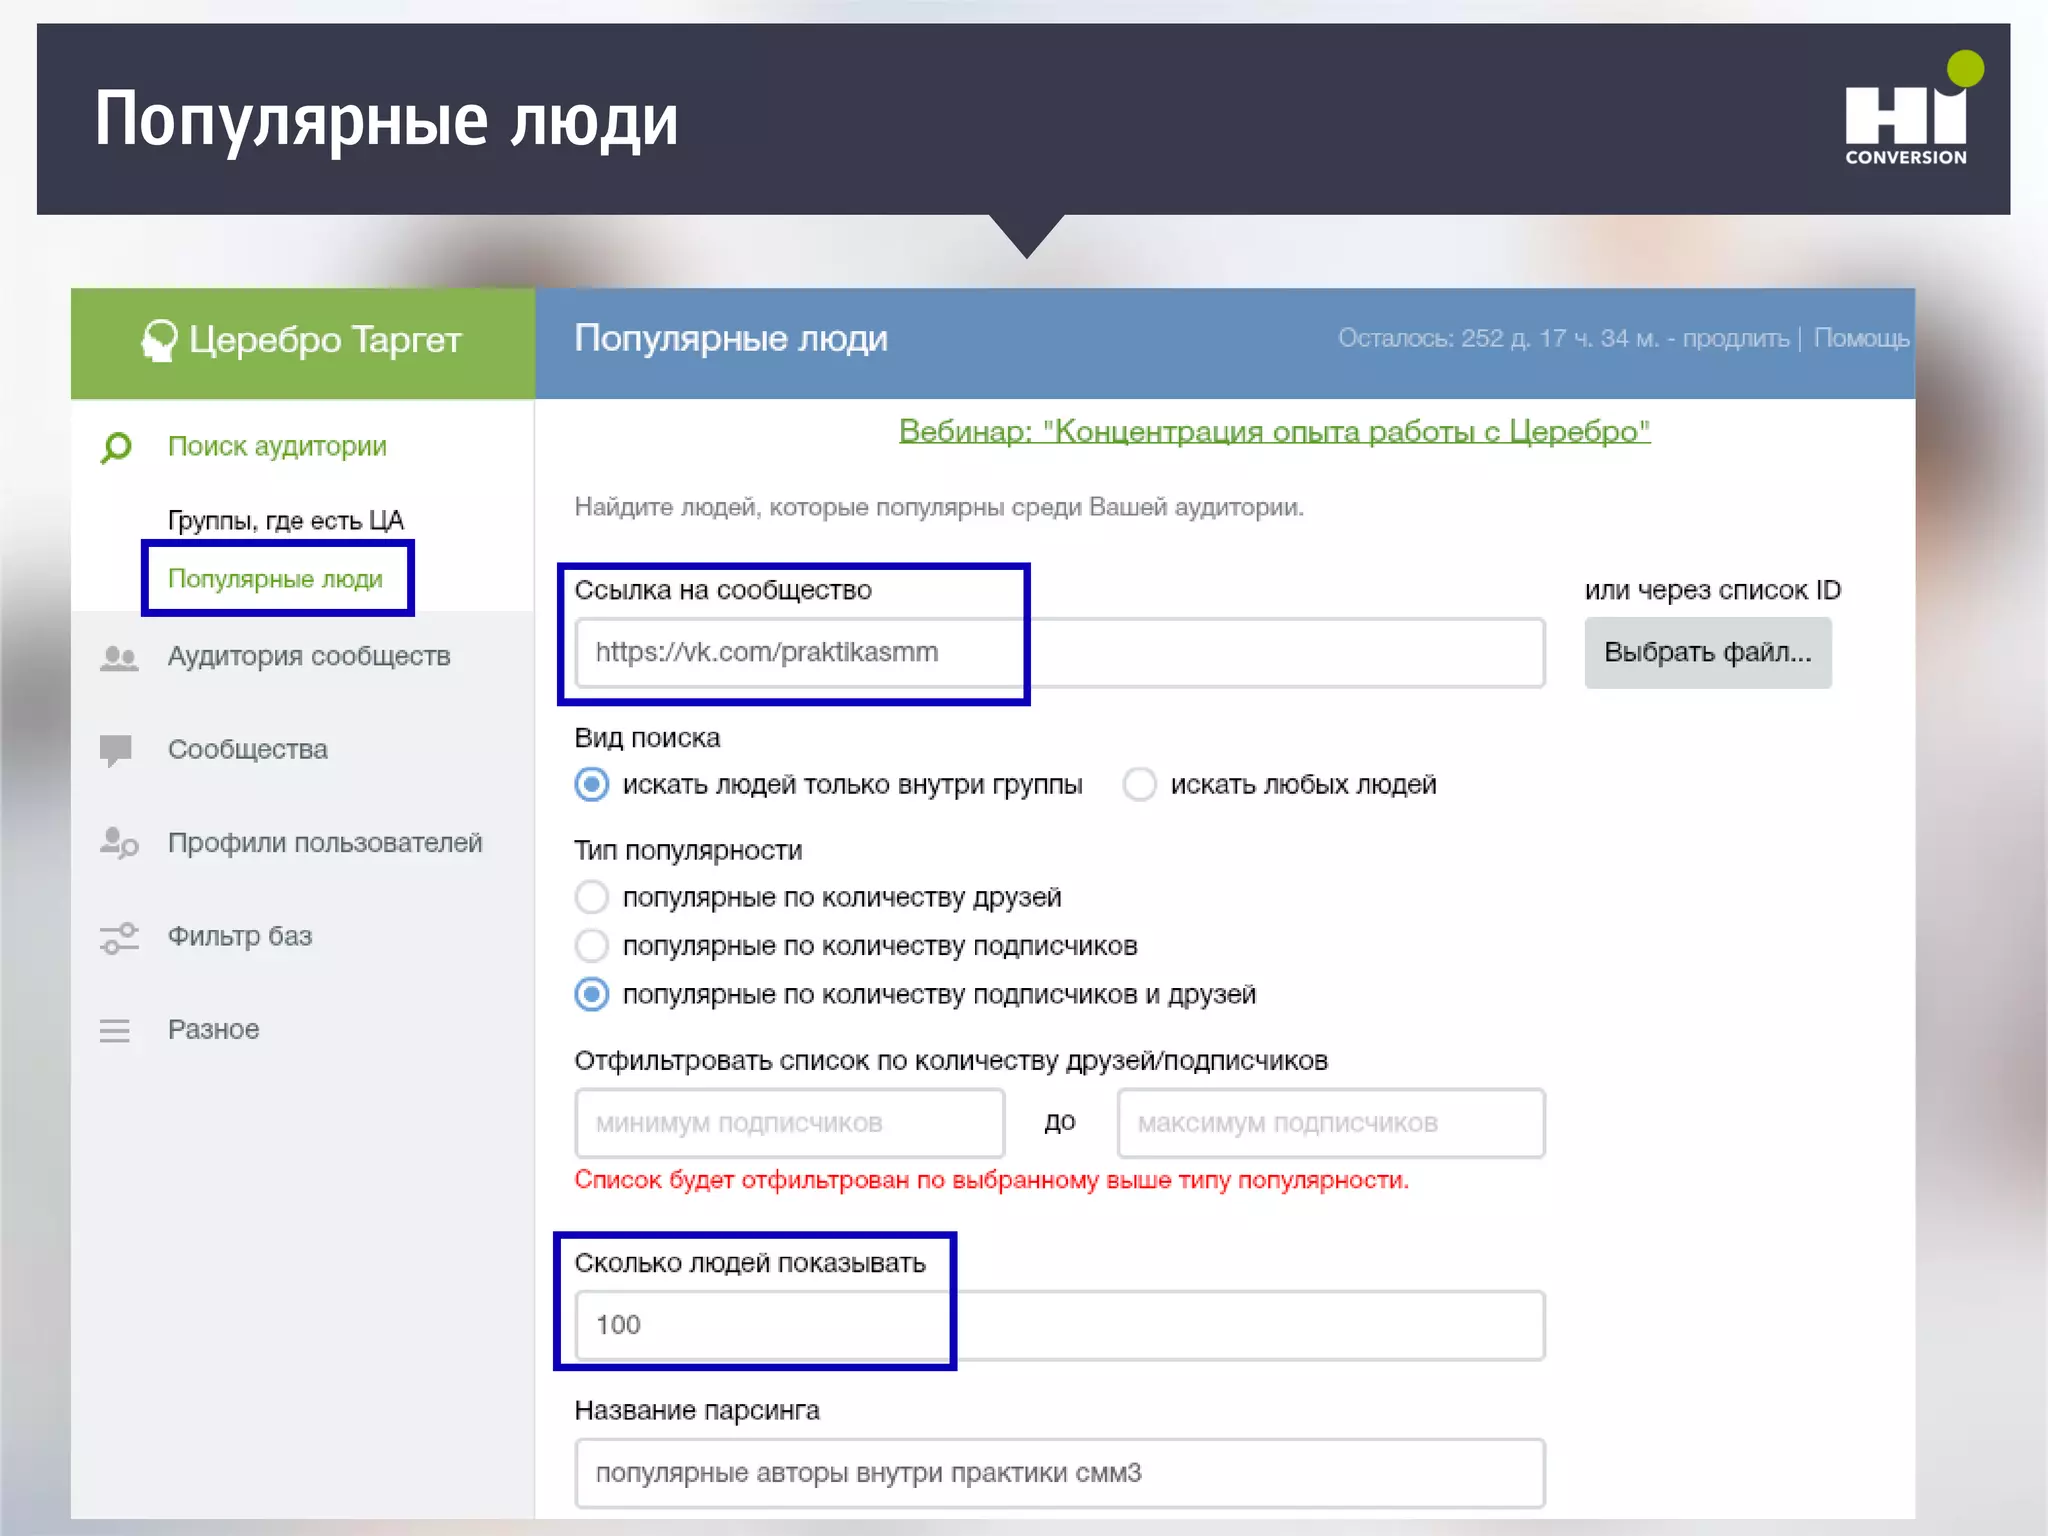Click the 'Популярные люди' blue header title
Viewport: 2048px width, 1536px height.
click(731, 339)
